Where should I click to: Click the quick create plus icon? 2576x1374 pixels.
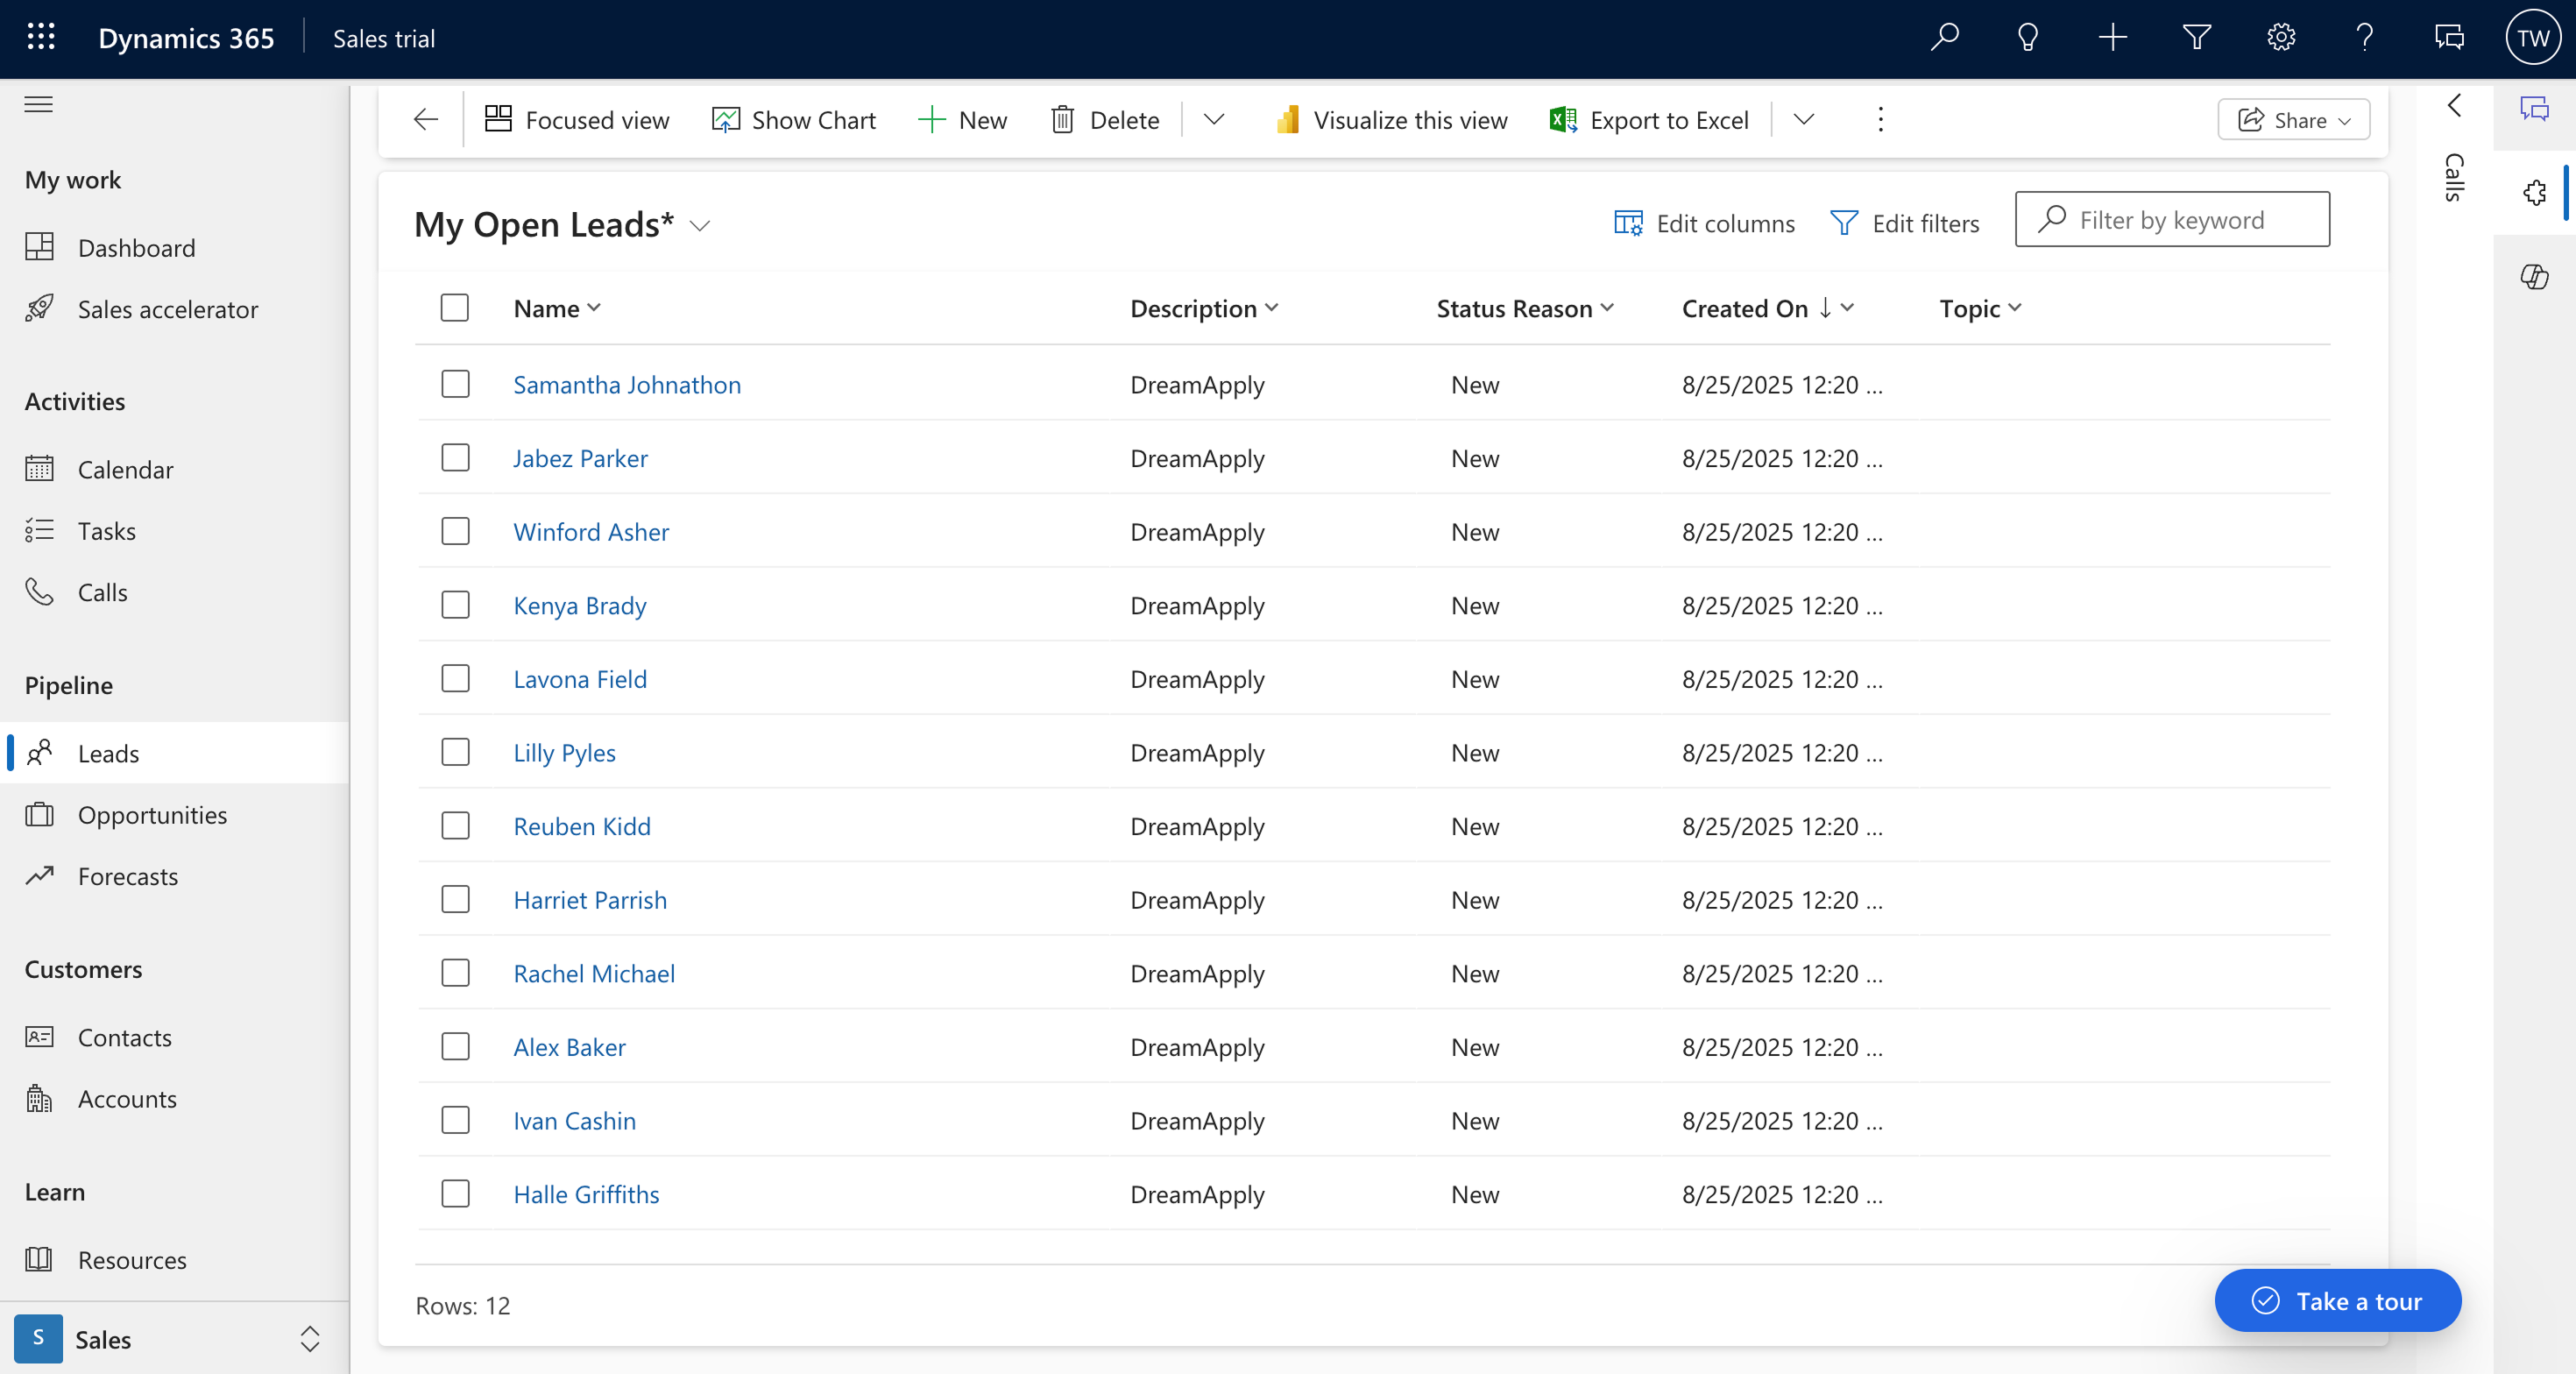point(2112,38)
